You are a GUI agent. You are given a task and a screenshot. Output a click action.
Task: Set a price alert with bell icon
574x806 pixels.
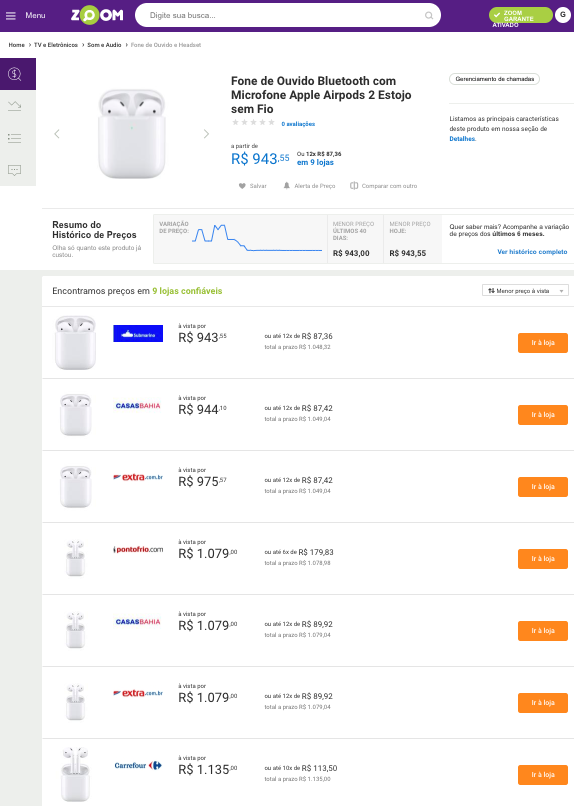[x=287, y=186]
